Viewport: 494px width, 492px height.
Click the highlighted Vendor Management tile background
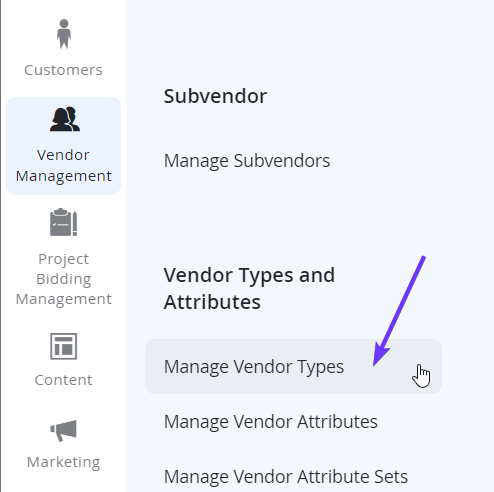pyautogui.click(x=63, y=146)
